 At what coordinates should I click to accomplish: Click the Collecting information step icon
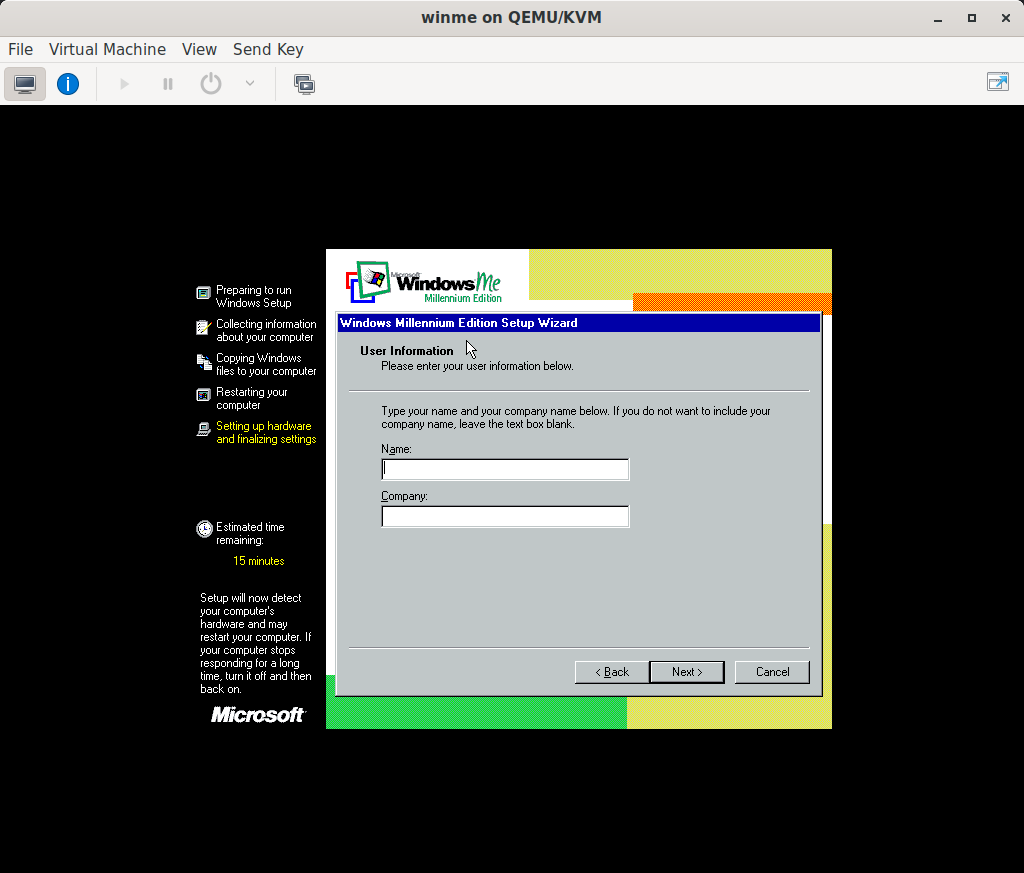click(204, 327)
